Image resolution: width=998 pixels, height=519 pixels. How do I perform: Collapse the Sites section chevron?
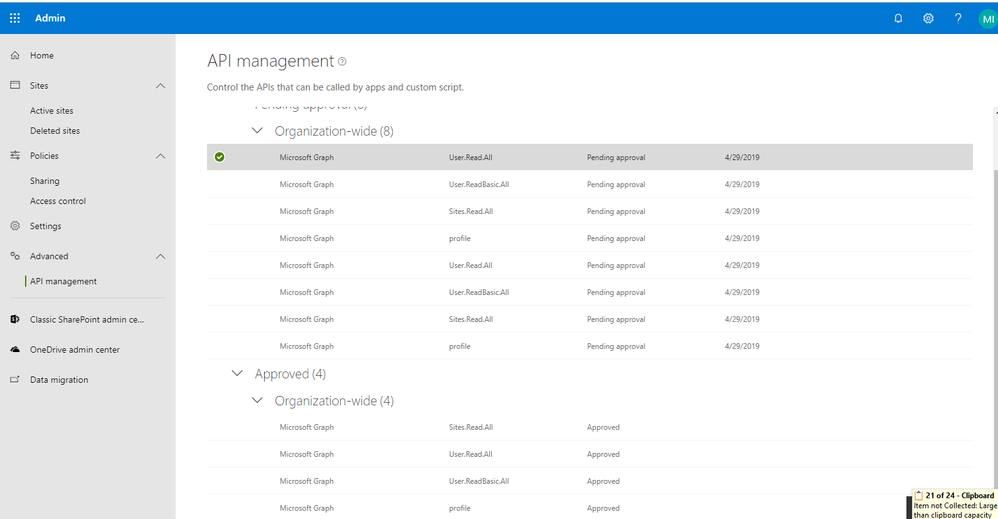160,86
